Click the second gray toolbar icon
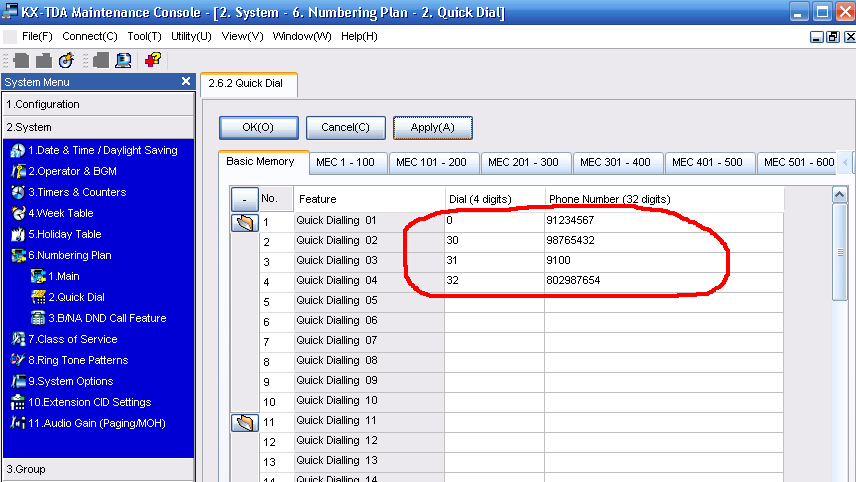 [x=44, y=61]
